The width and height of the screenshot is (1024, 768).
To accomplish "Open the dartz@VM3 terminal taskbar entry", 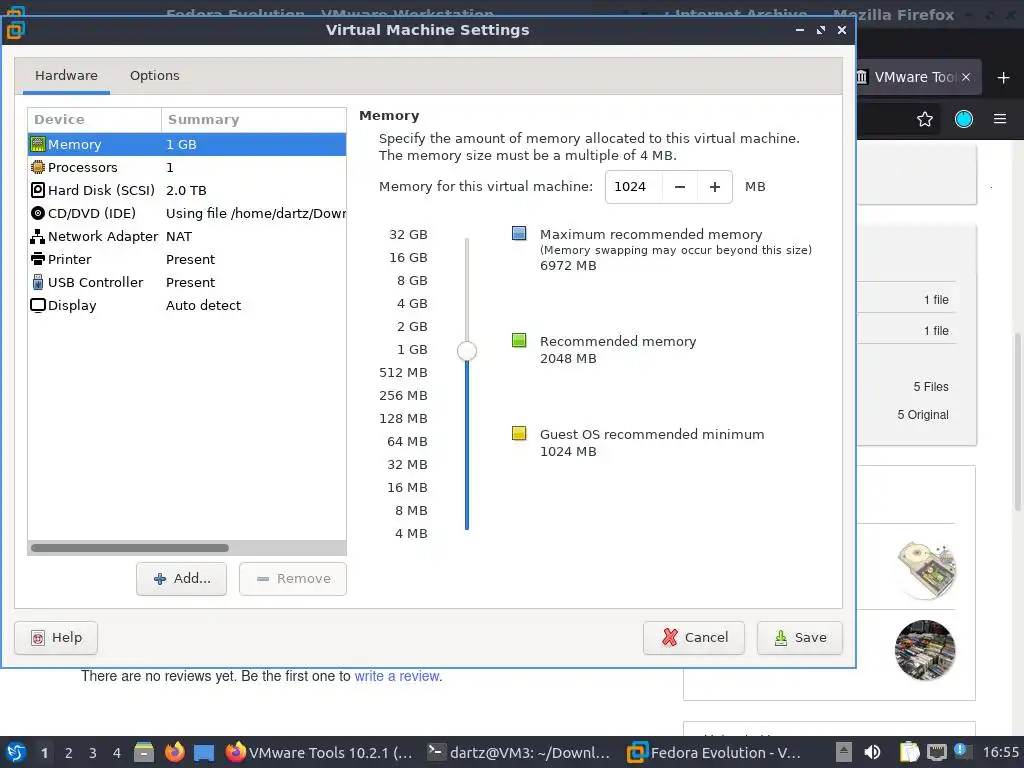I will tap(519, 752).
